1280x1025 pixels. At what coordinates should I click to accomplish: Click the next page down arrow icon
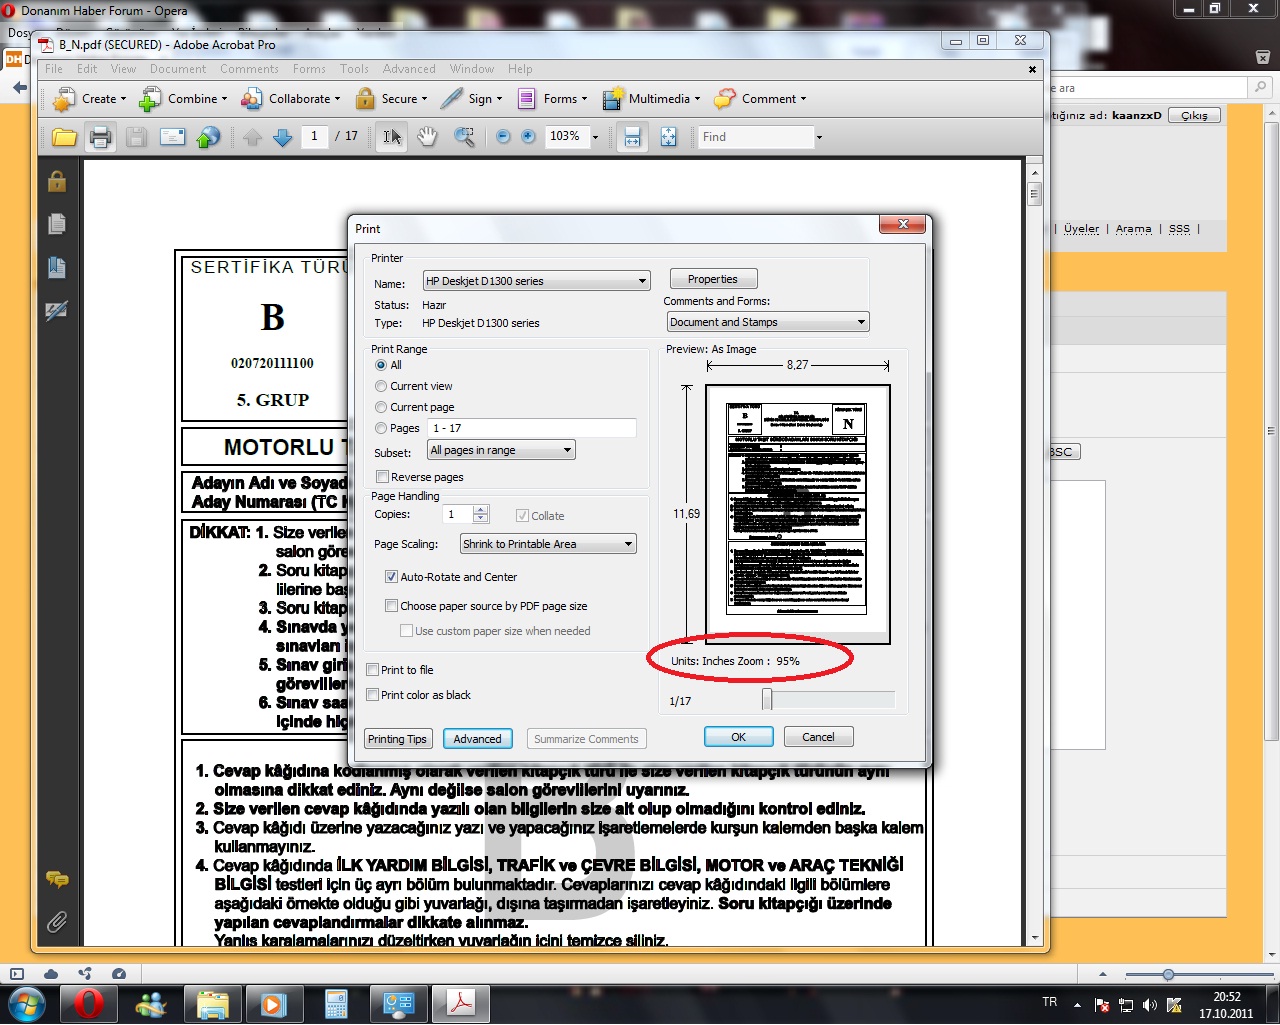pos(283,137)
